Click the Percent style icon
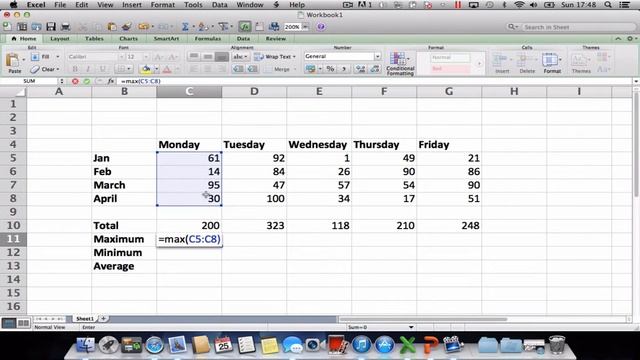The width and height of the screenshot is (640, 360). [x=331, y=69]
